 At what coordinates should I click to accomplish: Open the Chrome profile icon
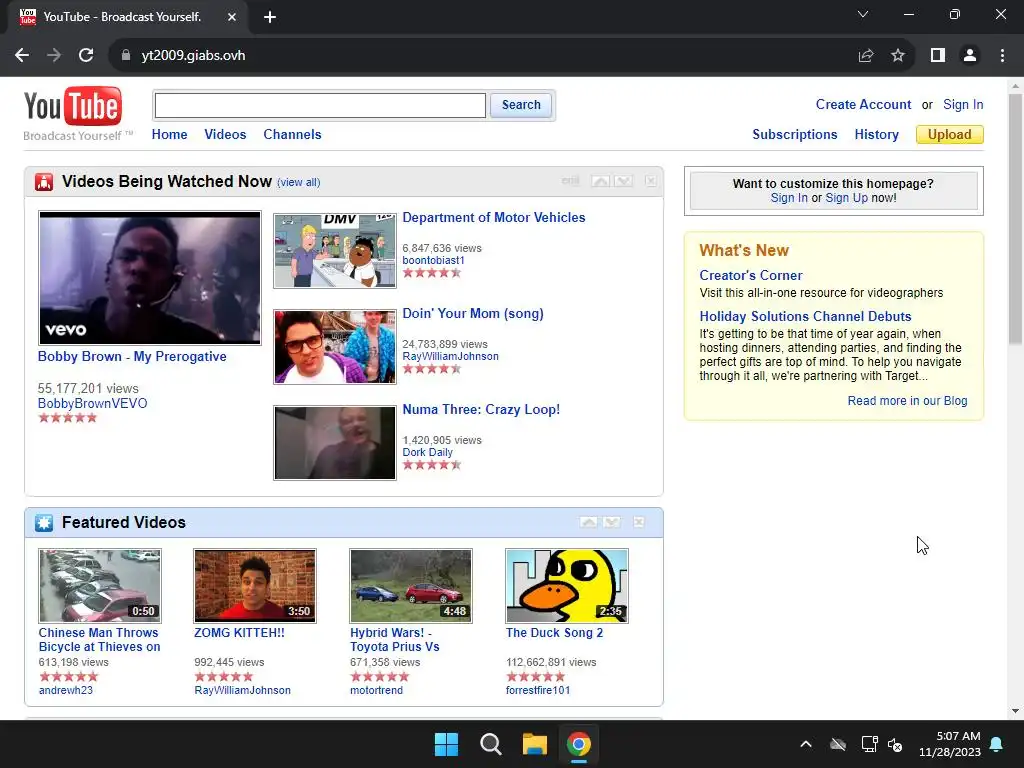[x=970, y=56]
